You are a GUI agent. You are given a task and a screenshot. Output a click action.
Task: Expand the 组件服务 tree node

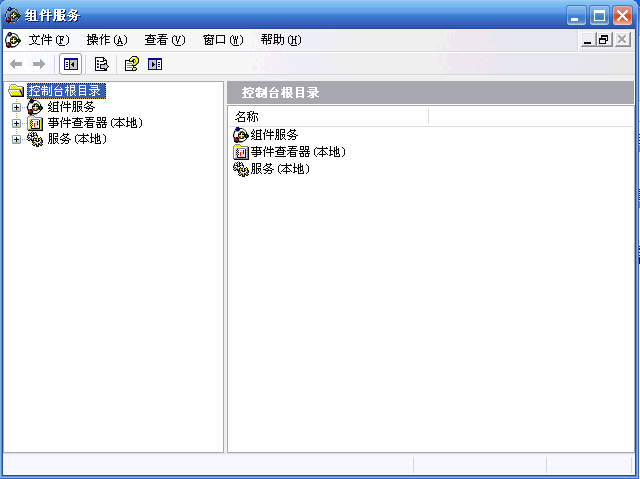pos(16,107)
